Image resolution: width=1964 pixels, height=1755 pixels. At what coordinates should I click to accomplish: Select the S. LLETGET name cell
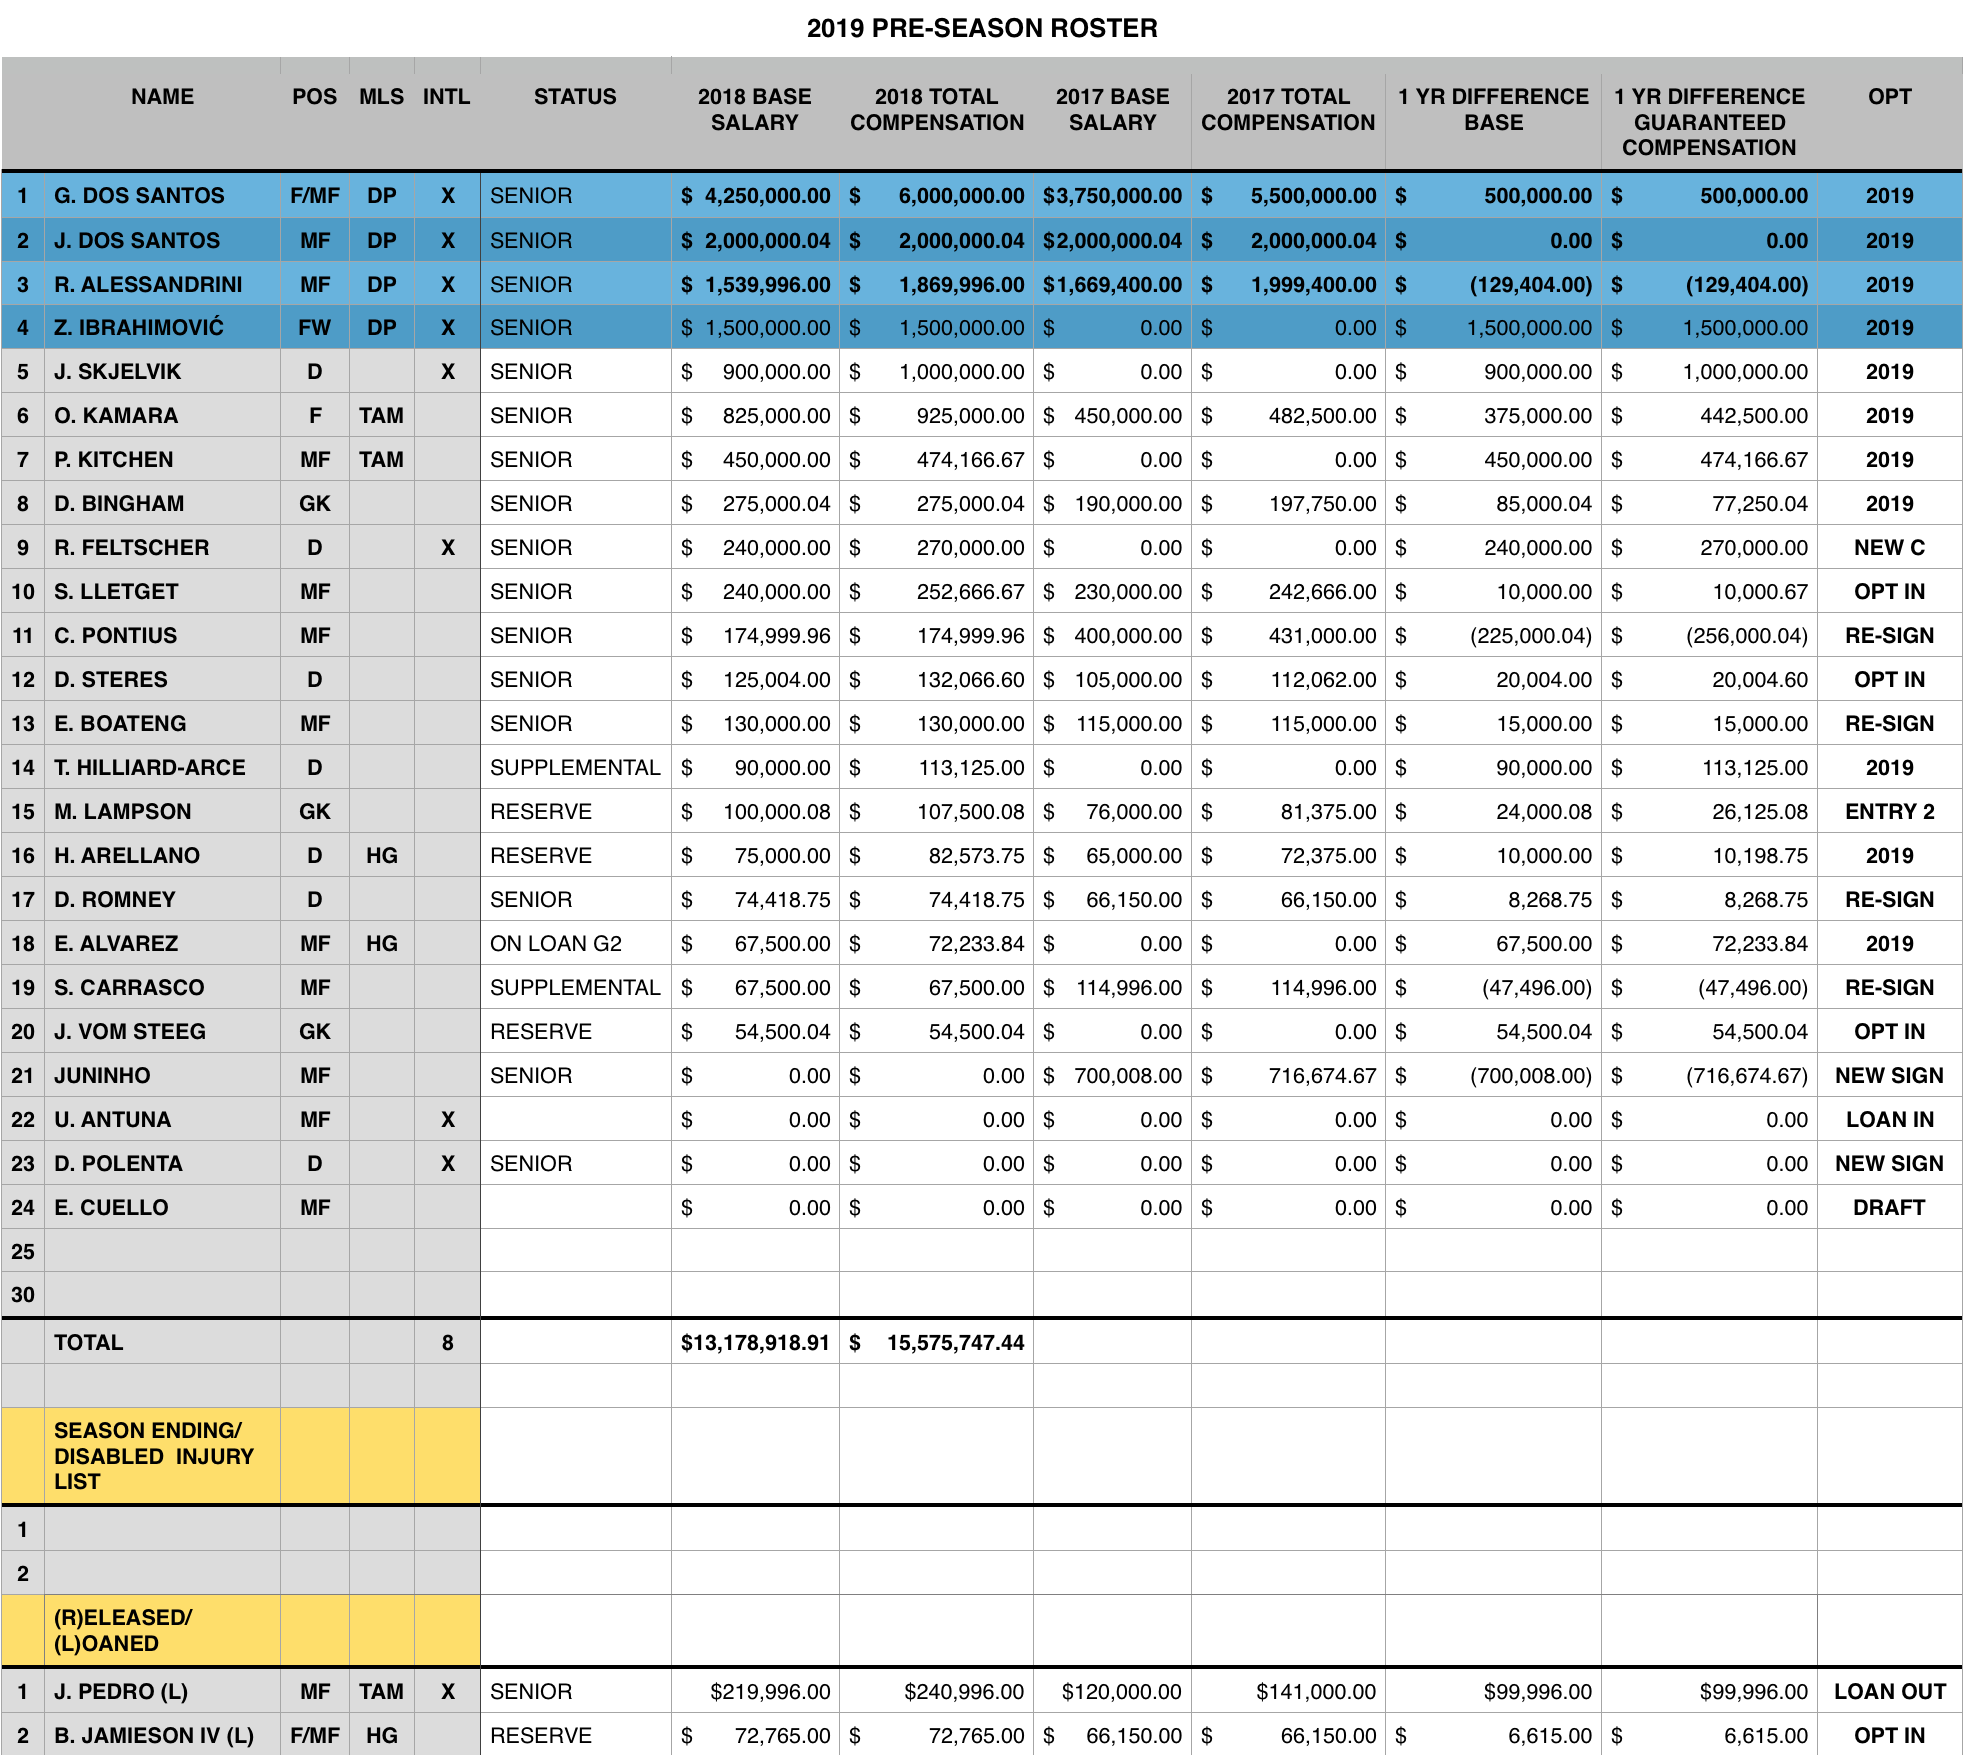162,592
